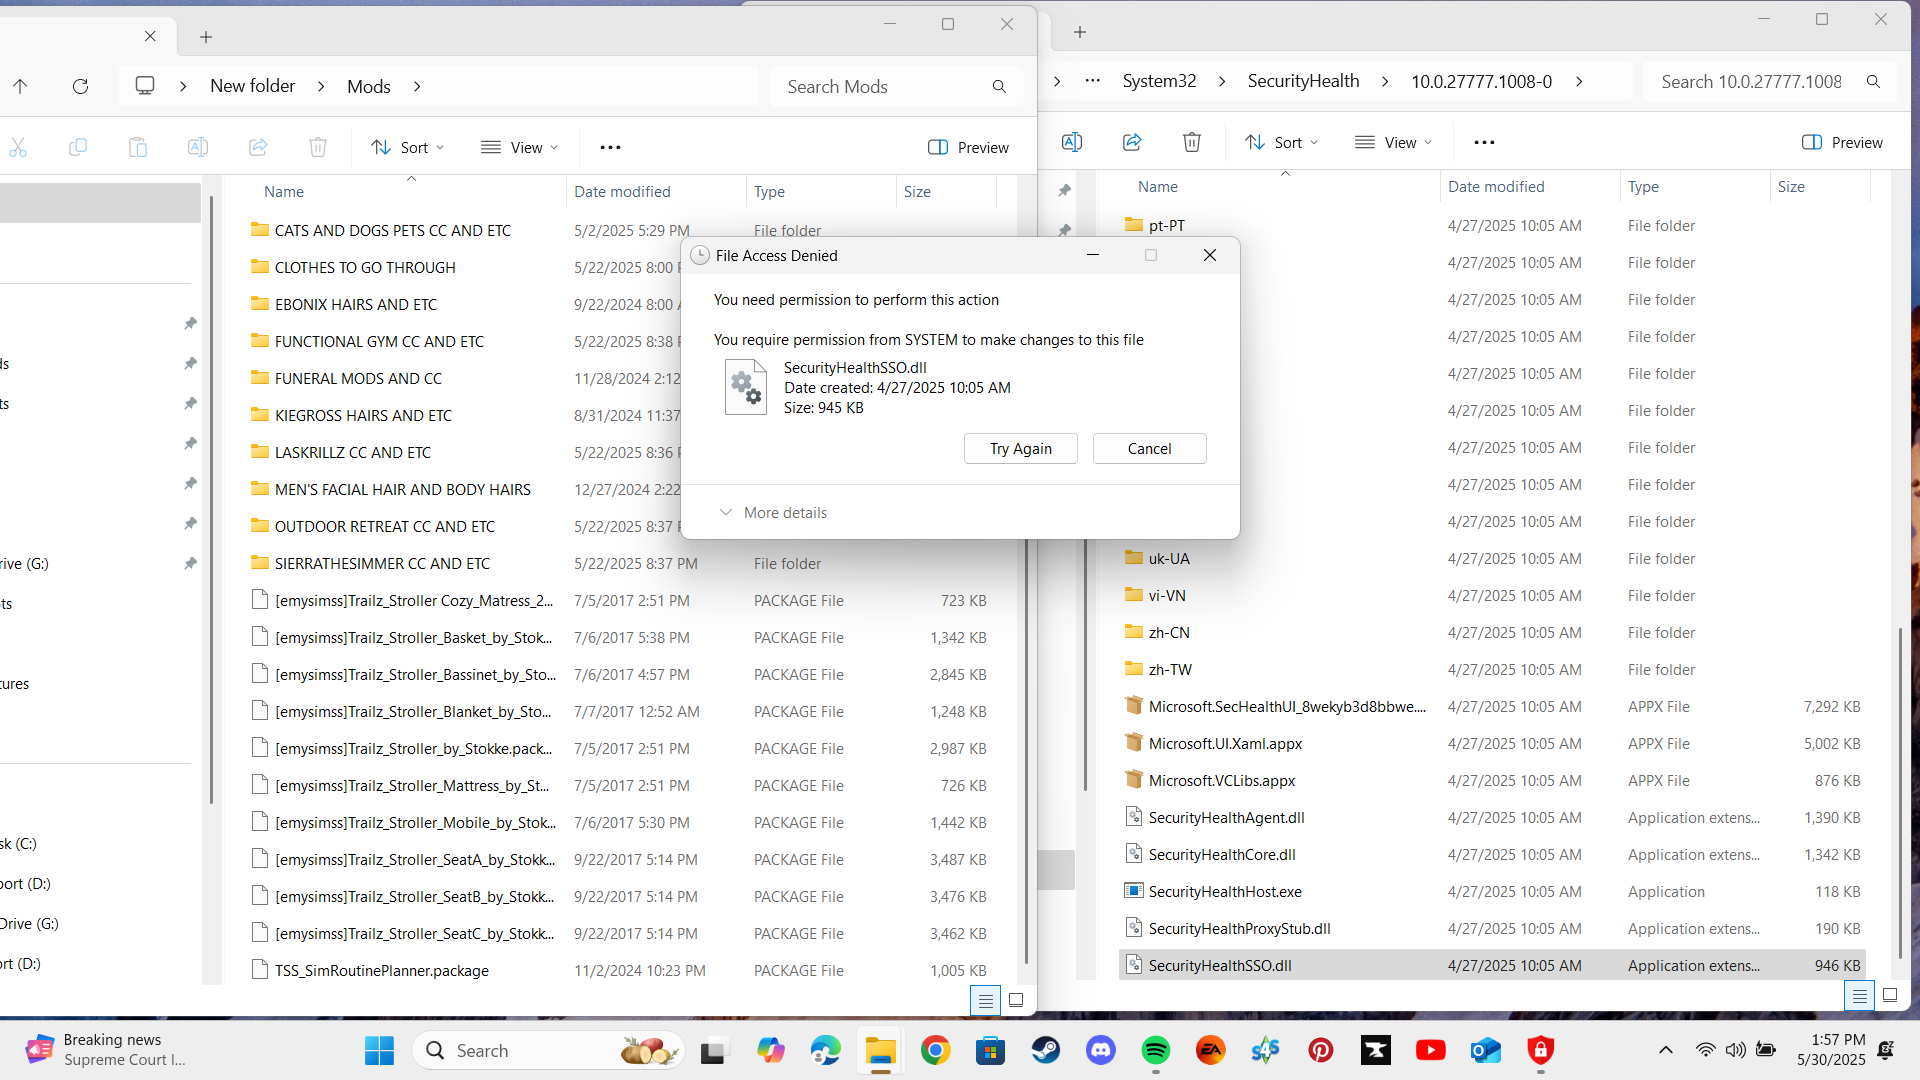Click Delete trash icon in Mods window
The image size is (1920, 1080).
click(x=318, y=147)
